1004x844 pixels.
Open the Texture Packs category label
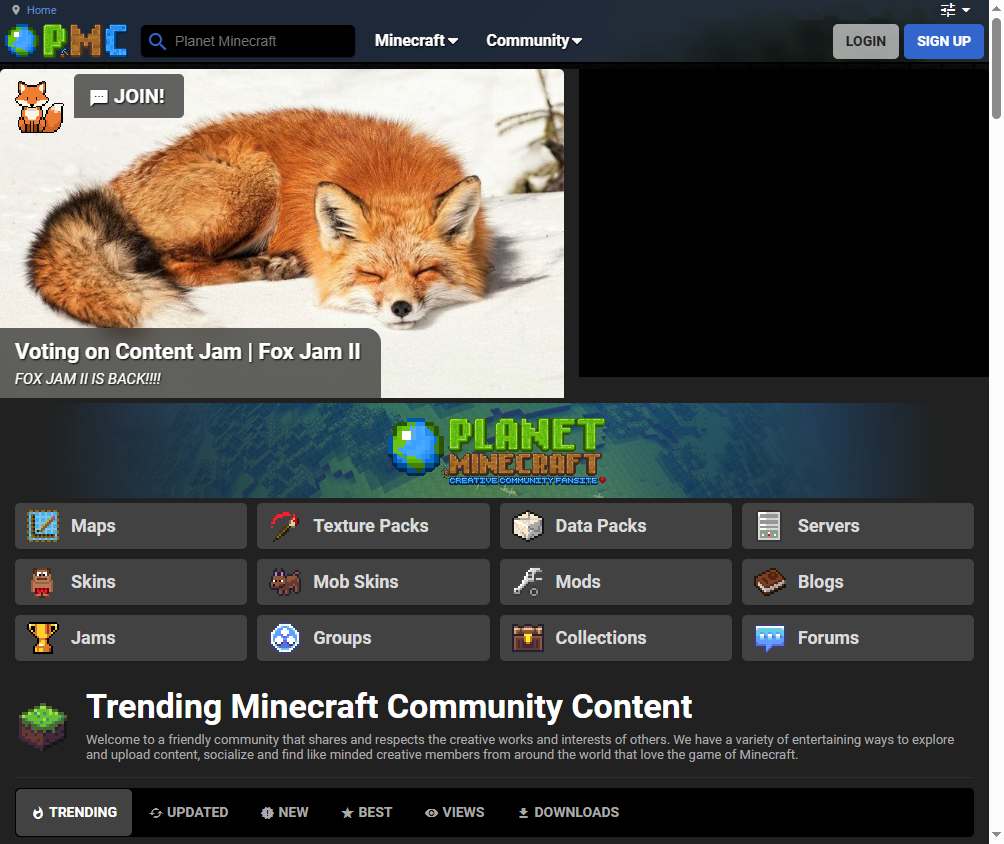pos(371,526)
